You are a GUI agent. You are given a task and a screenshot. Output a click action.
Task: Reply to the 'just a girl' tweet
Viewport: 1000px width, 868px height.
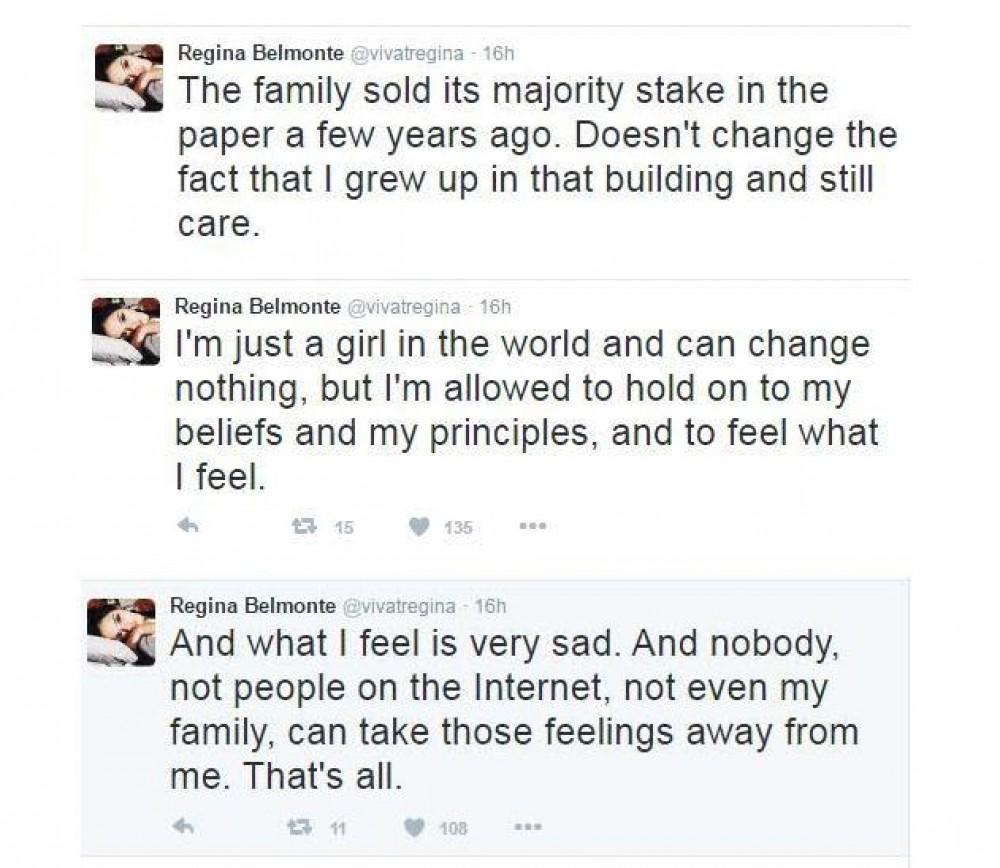(x=188, y=526)
